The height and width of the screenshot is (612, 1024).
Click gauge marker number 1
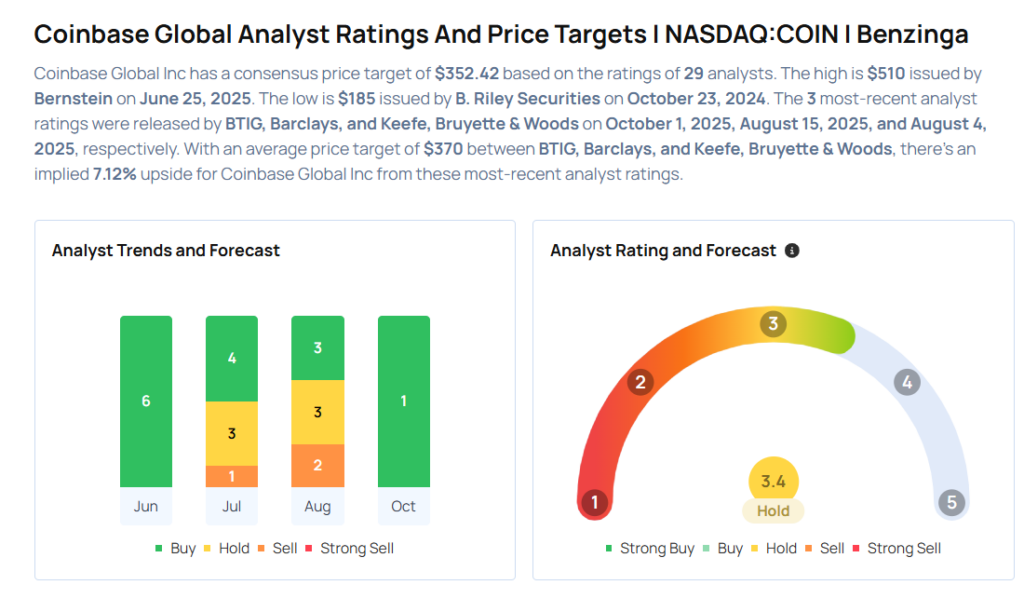[595, 502]
